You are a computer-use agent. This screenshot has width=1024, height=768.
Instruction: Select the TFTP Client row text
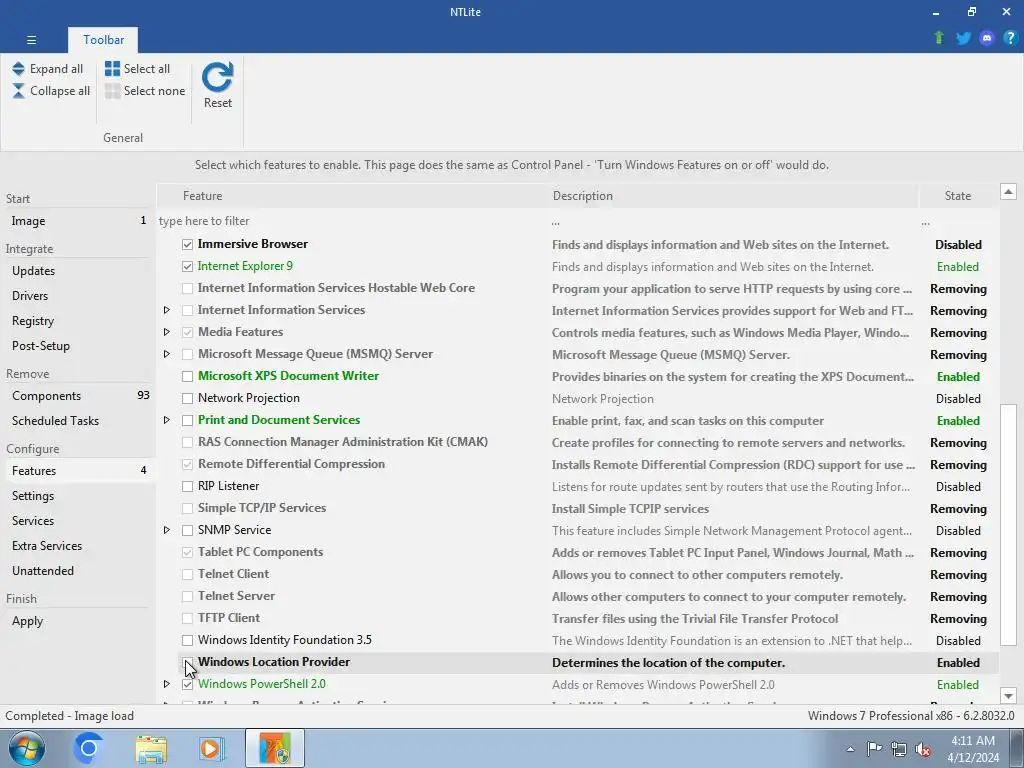tap(229, 618)
